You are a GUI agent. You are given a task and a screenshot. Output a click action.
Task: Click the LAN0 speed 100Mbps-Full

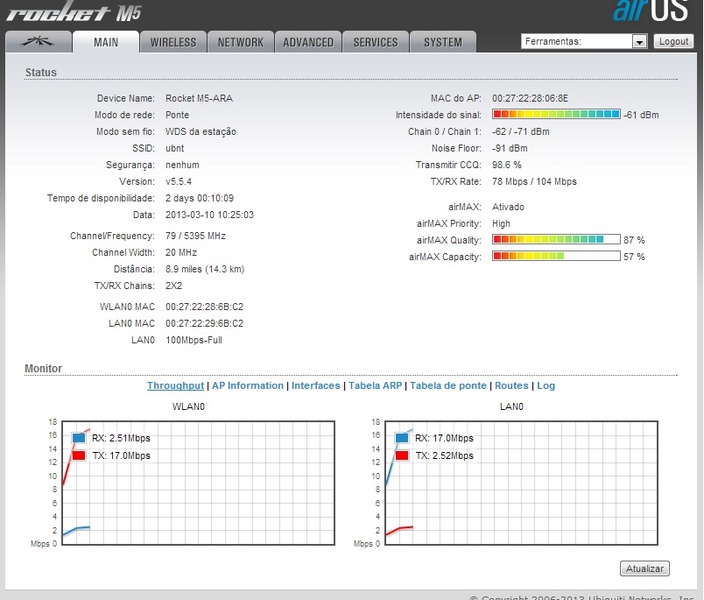[194, 340]
